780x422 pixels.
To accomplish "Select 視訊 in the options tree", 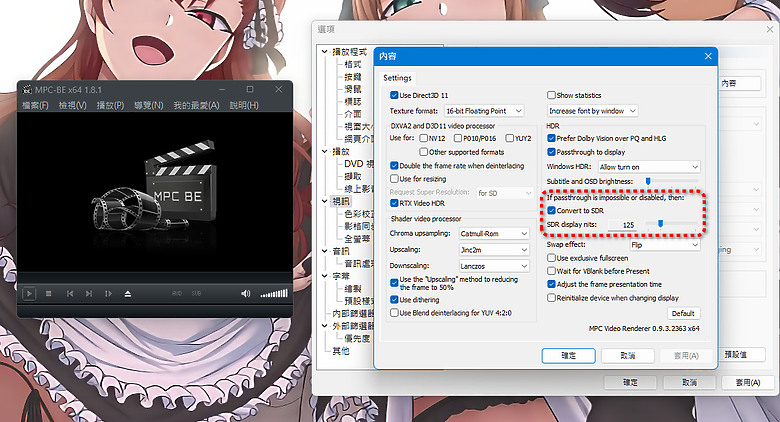I will [x=341, y=202].
